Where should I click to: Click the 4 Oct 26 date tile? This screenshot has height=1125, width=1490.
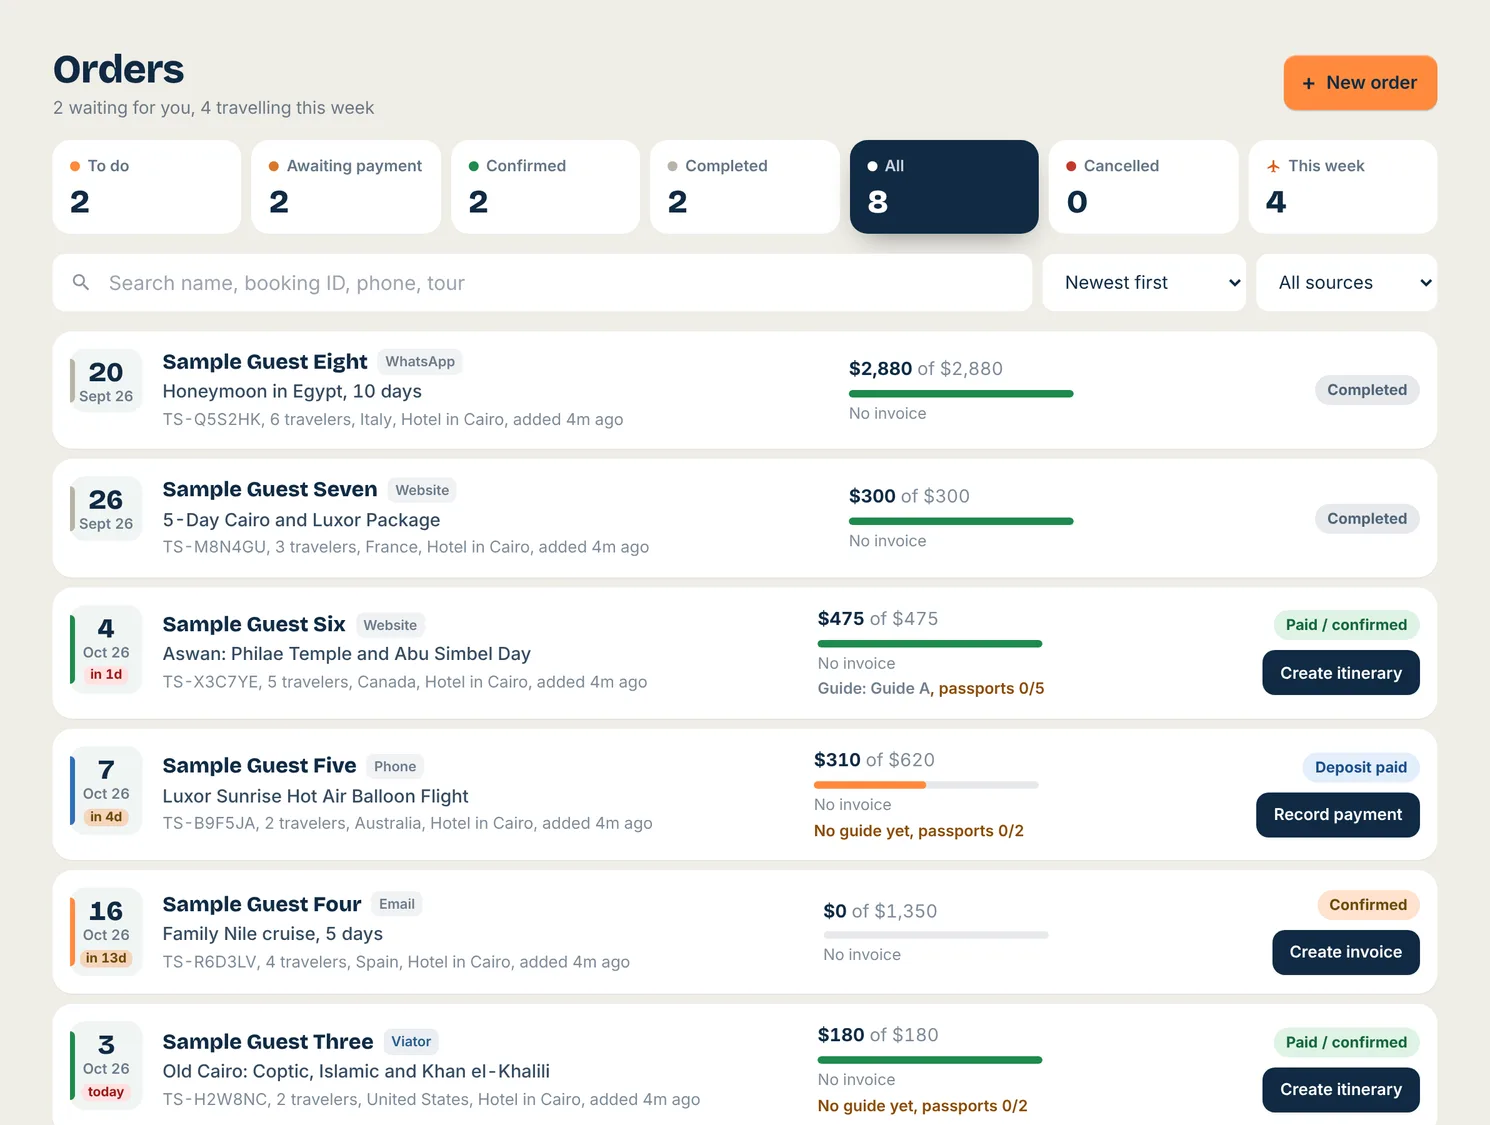(x=106, y=650)
